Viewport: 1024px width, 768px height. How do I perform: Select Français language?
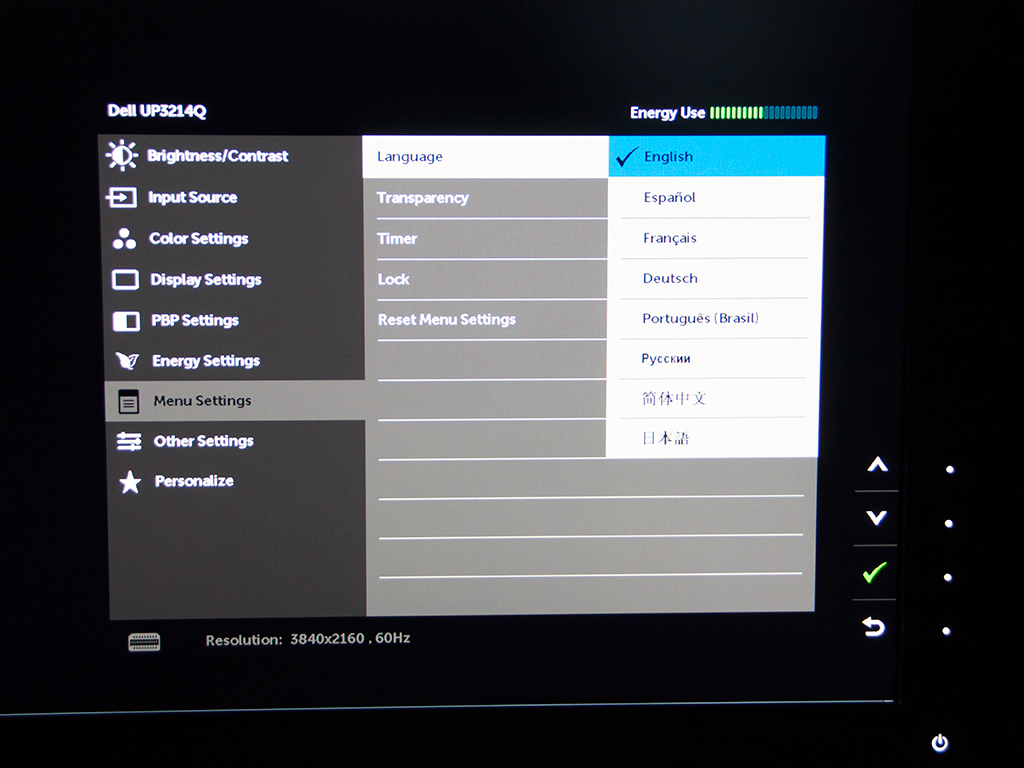715,238
